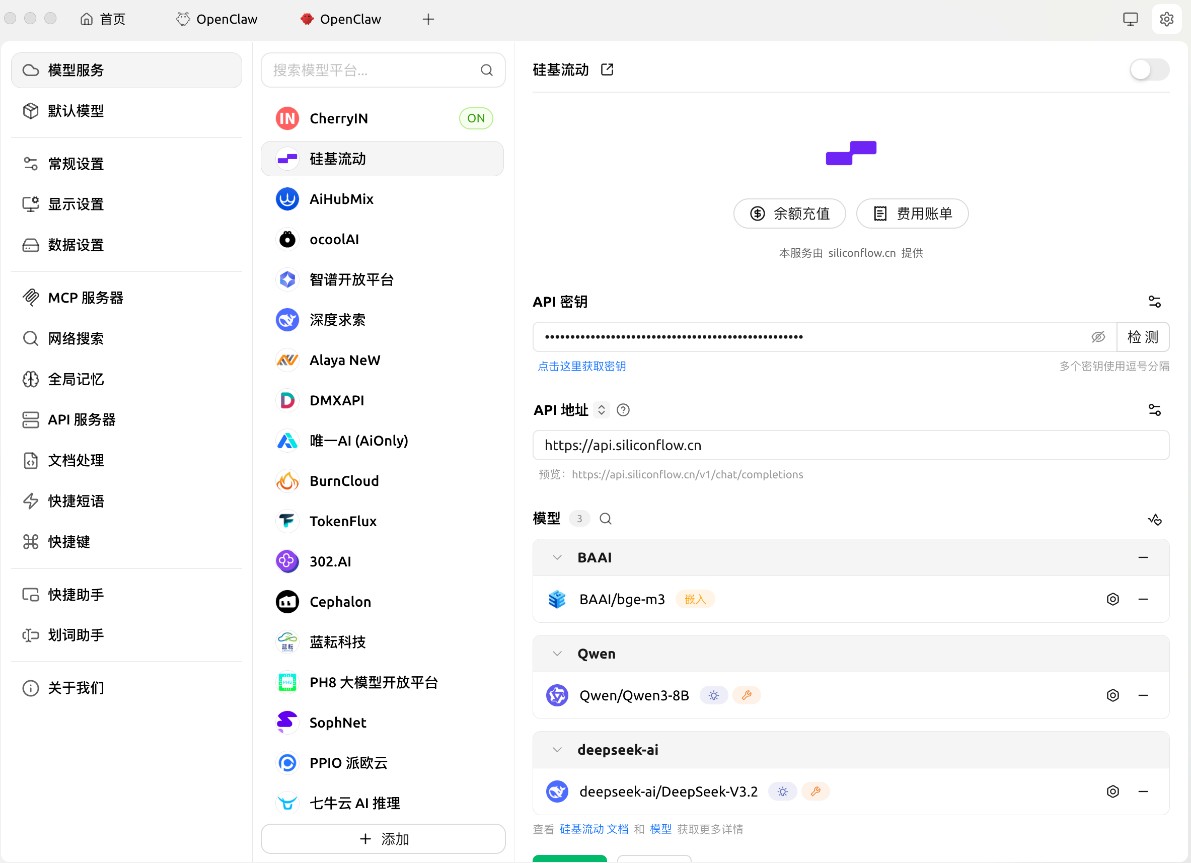Open the 点击这里获取密钥 link

click(x=581, y=366)
